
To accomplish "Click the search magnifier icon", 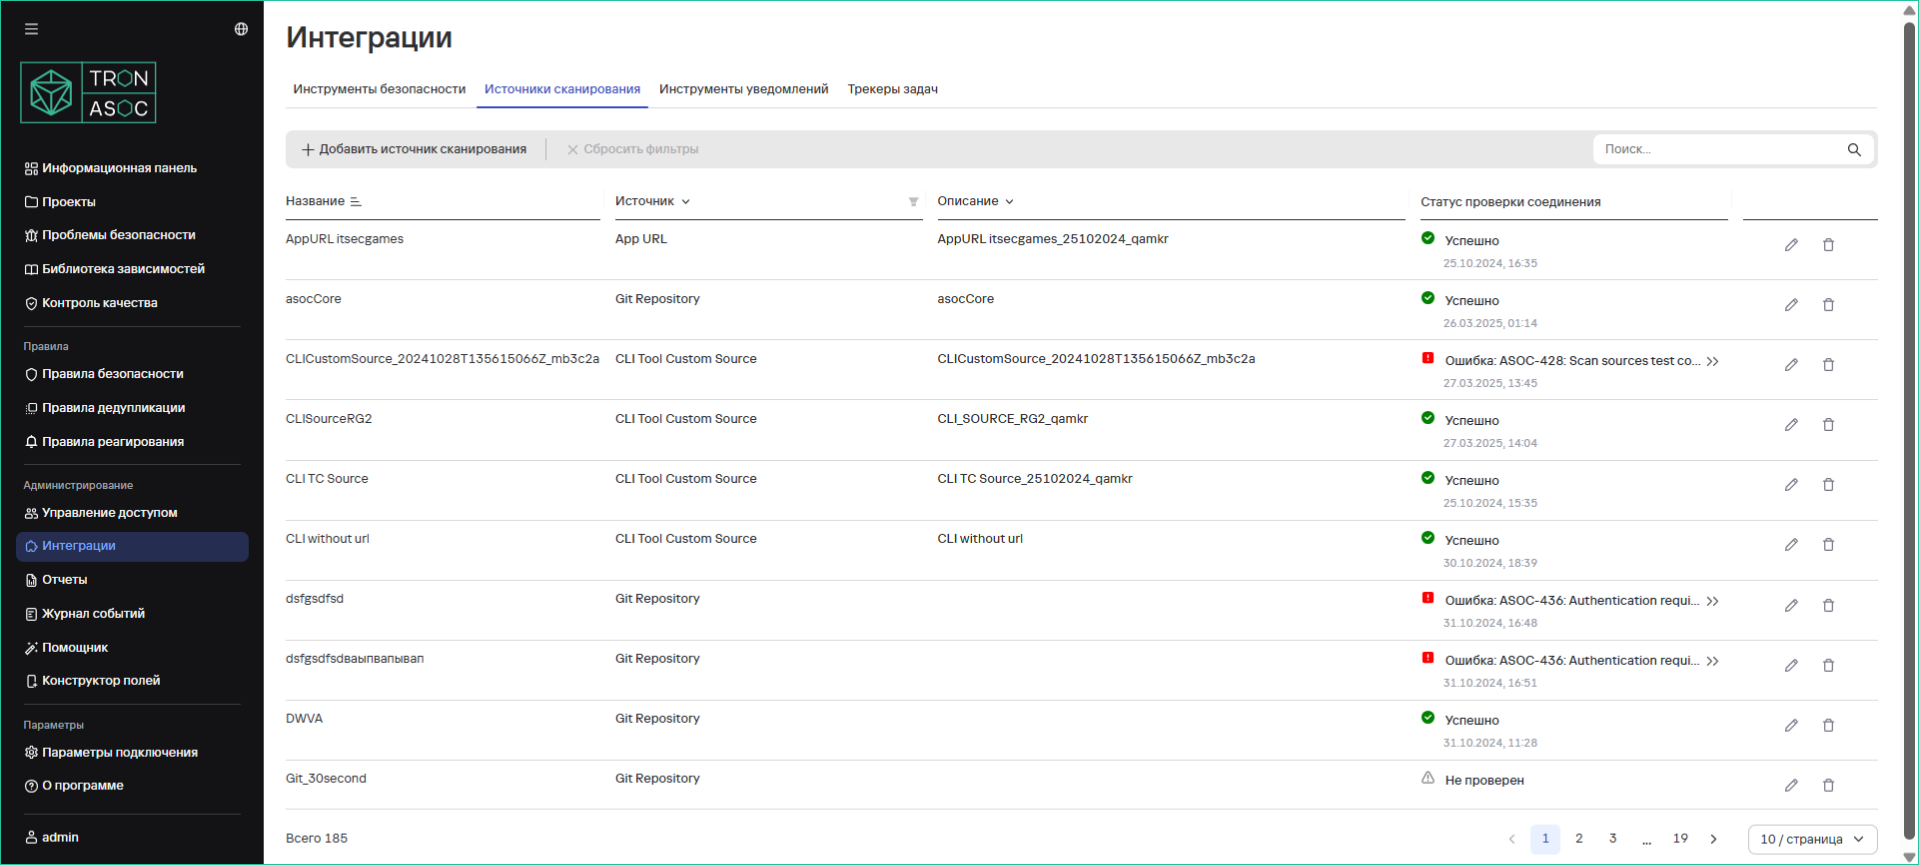I will point(1854,150).
